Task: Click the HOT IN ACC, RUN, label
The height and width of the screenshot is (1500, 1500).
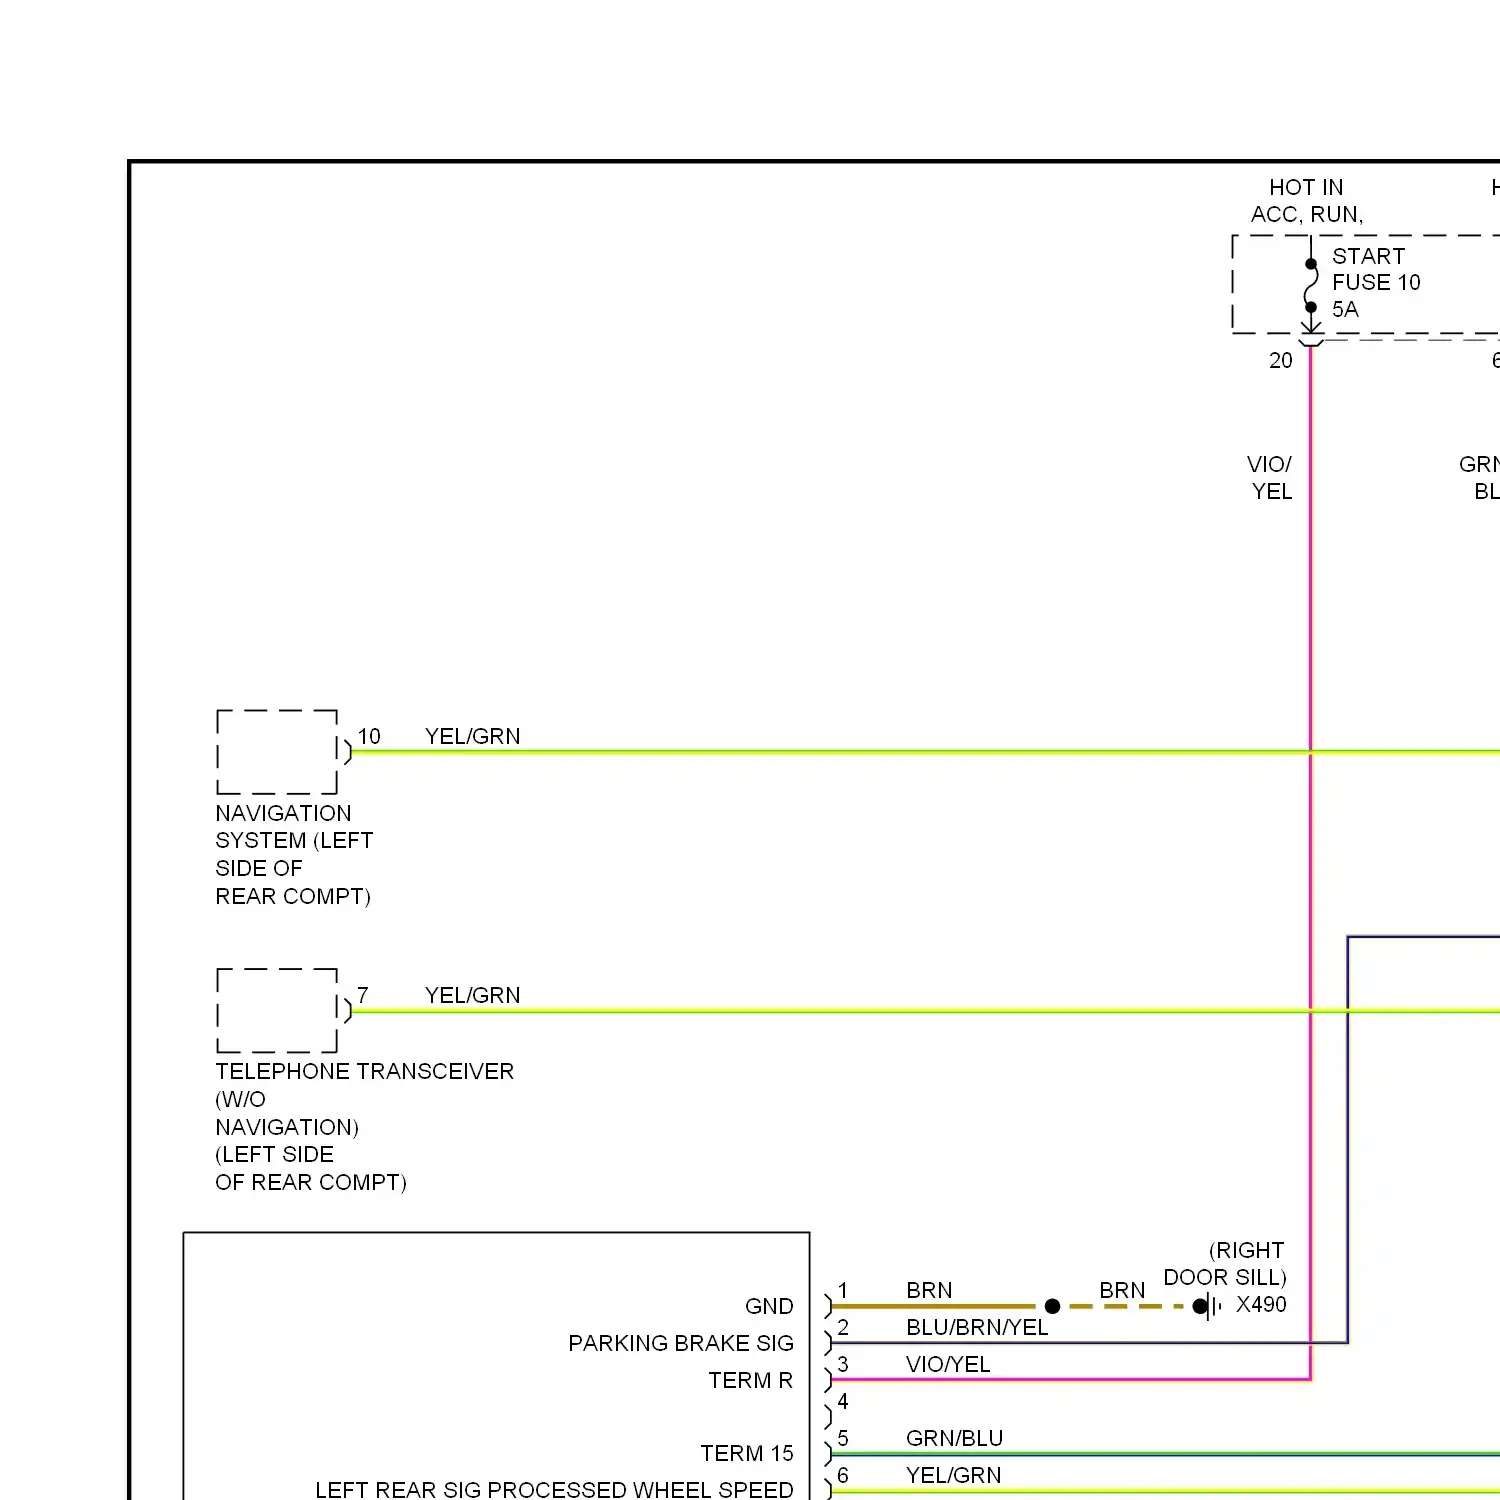Action: click(1306, 201)
